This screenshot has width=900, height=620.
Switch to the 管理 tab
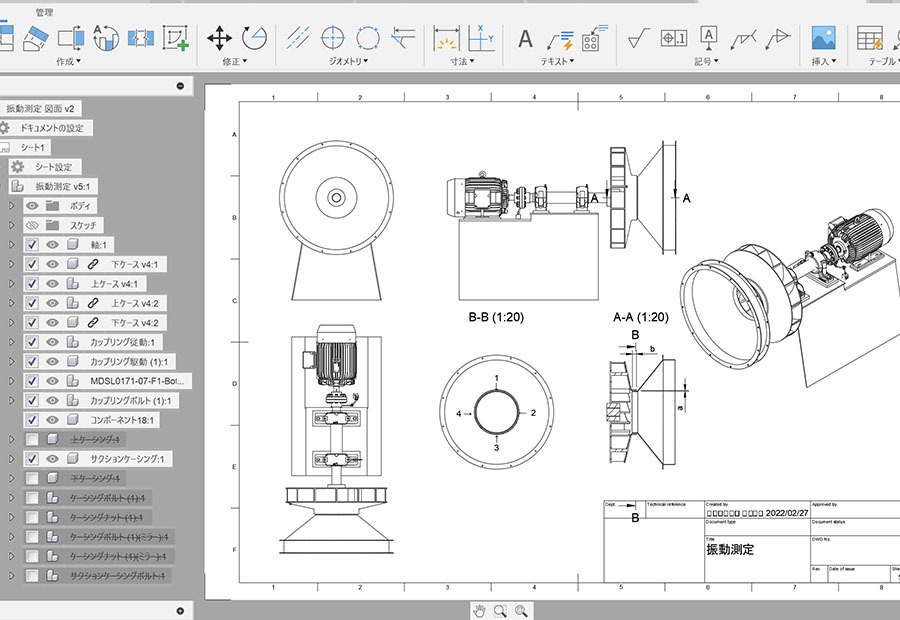(45, 12)
